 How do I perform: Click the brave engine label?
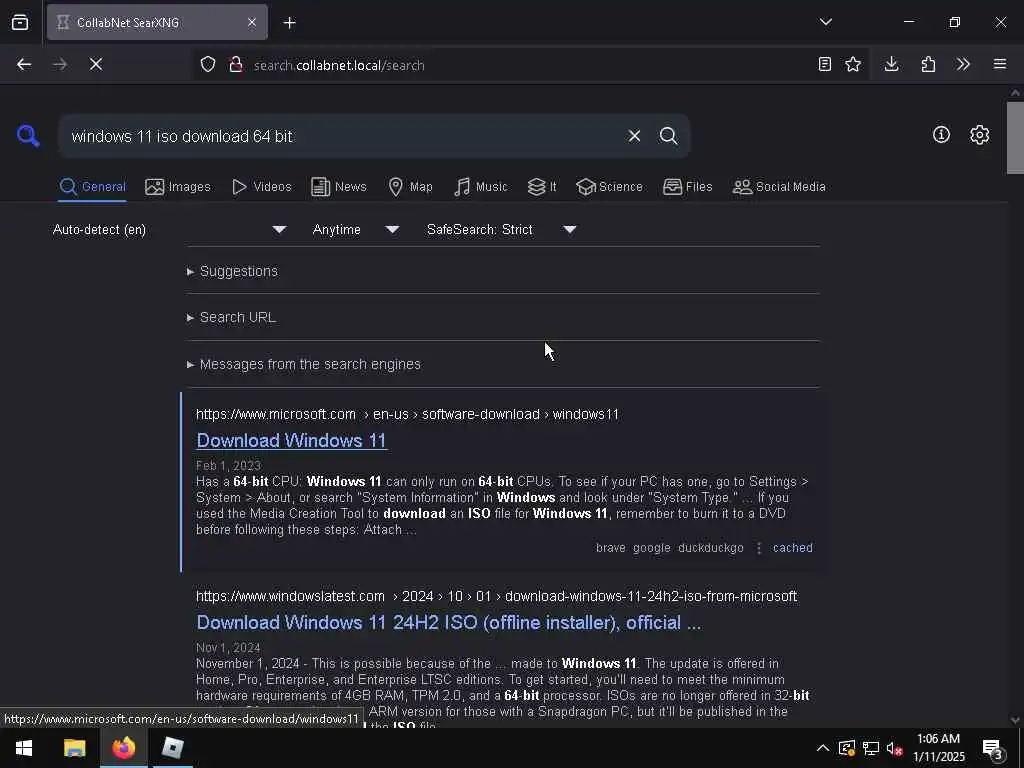coord(611,548)
